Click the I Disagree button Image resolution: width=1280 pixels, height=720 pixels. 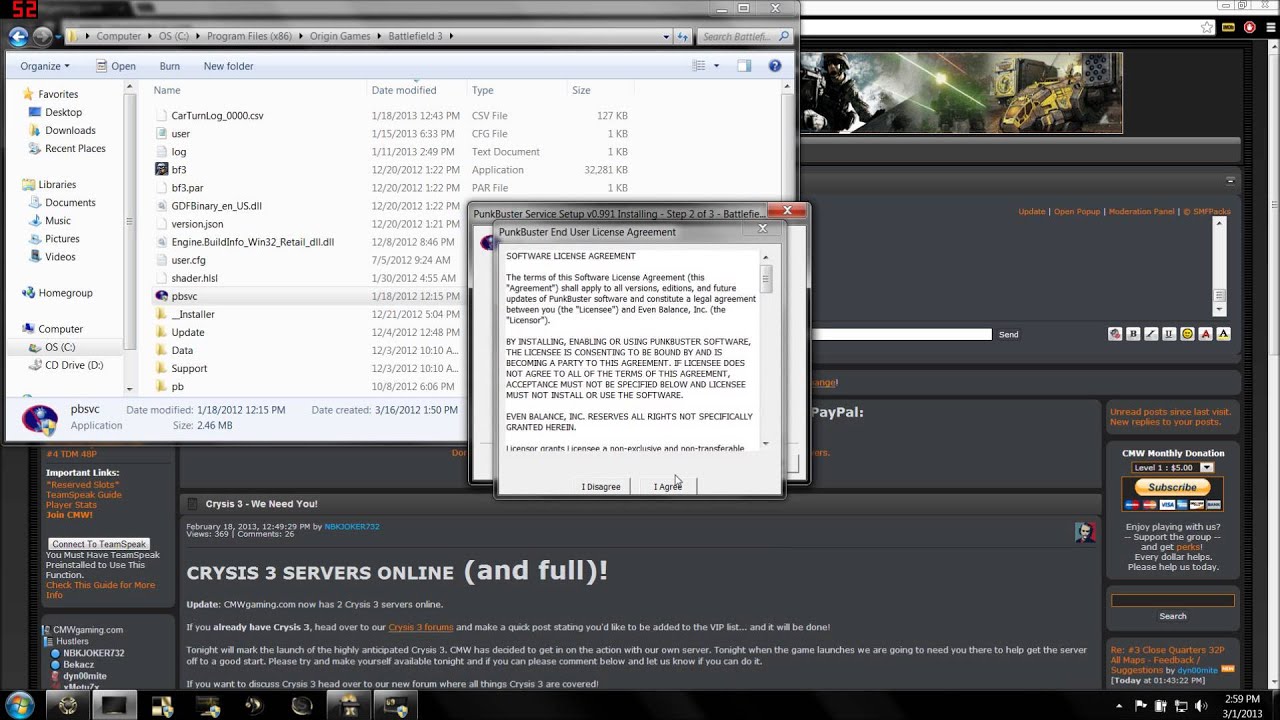(x=601, y=486)
